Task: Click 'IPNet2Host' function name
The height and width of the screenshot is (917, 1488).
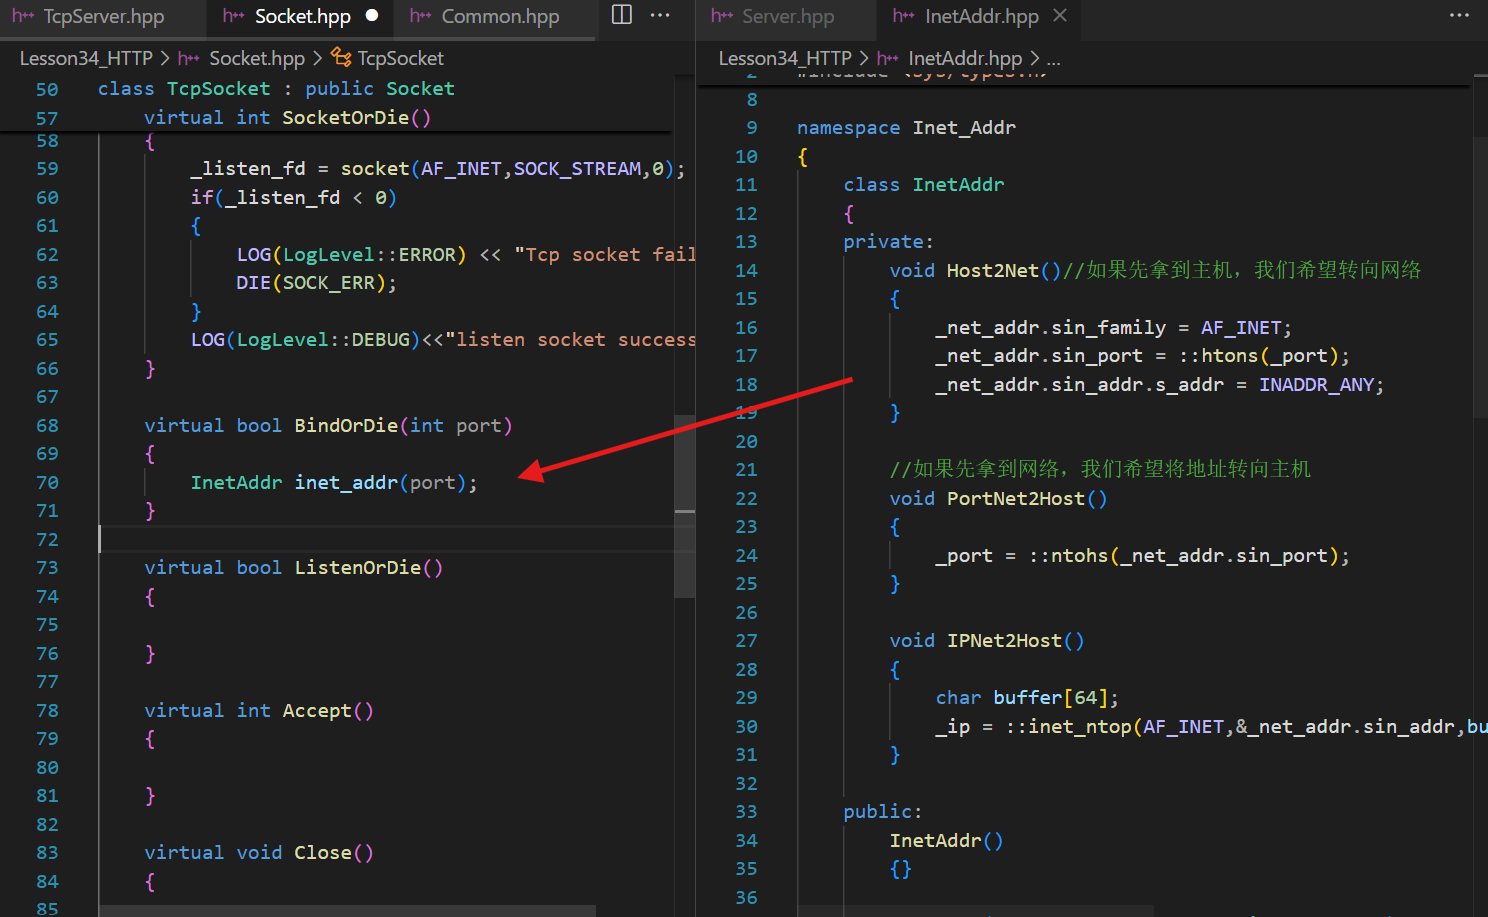Action: [1004, 641]
